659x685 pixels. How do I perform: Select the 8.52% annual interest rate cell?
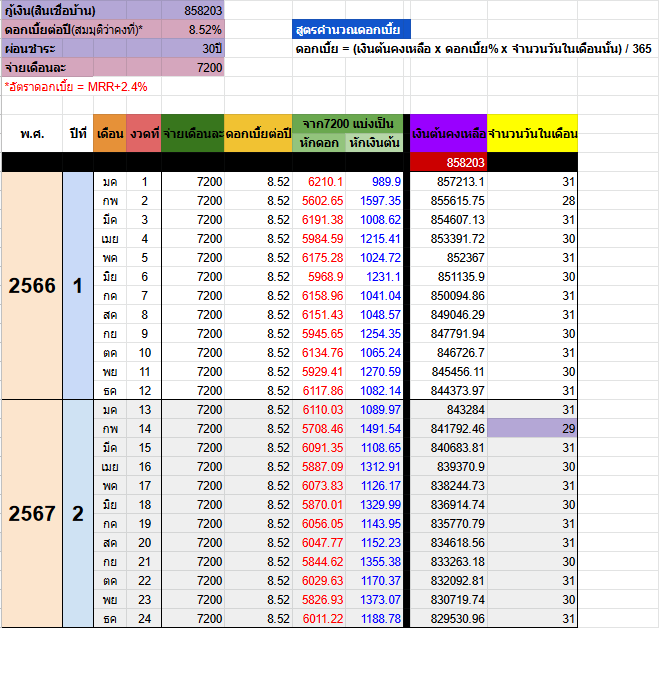pyautogui.click(x=193, y=29)
